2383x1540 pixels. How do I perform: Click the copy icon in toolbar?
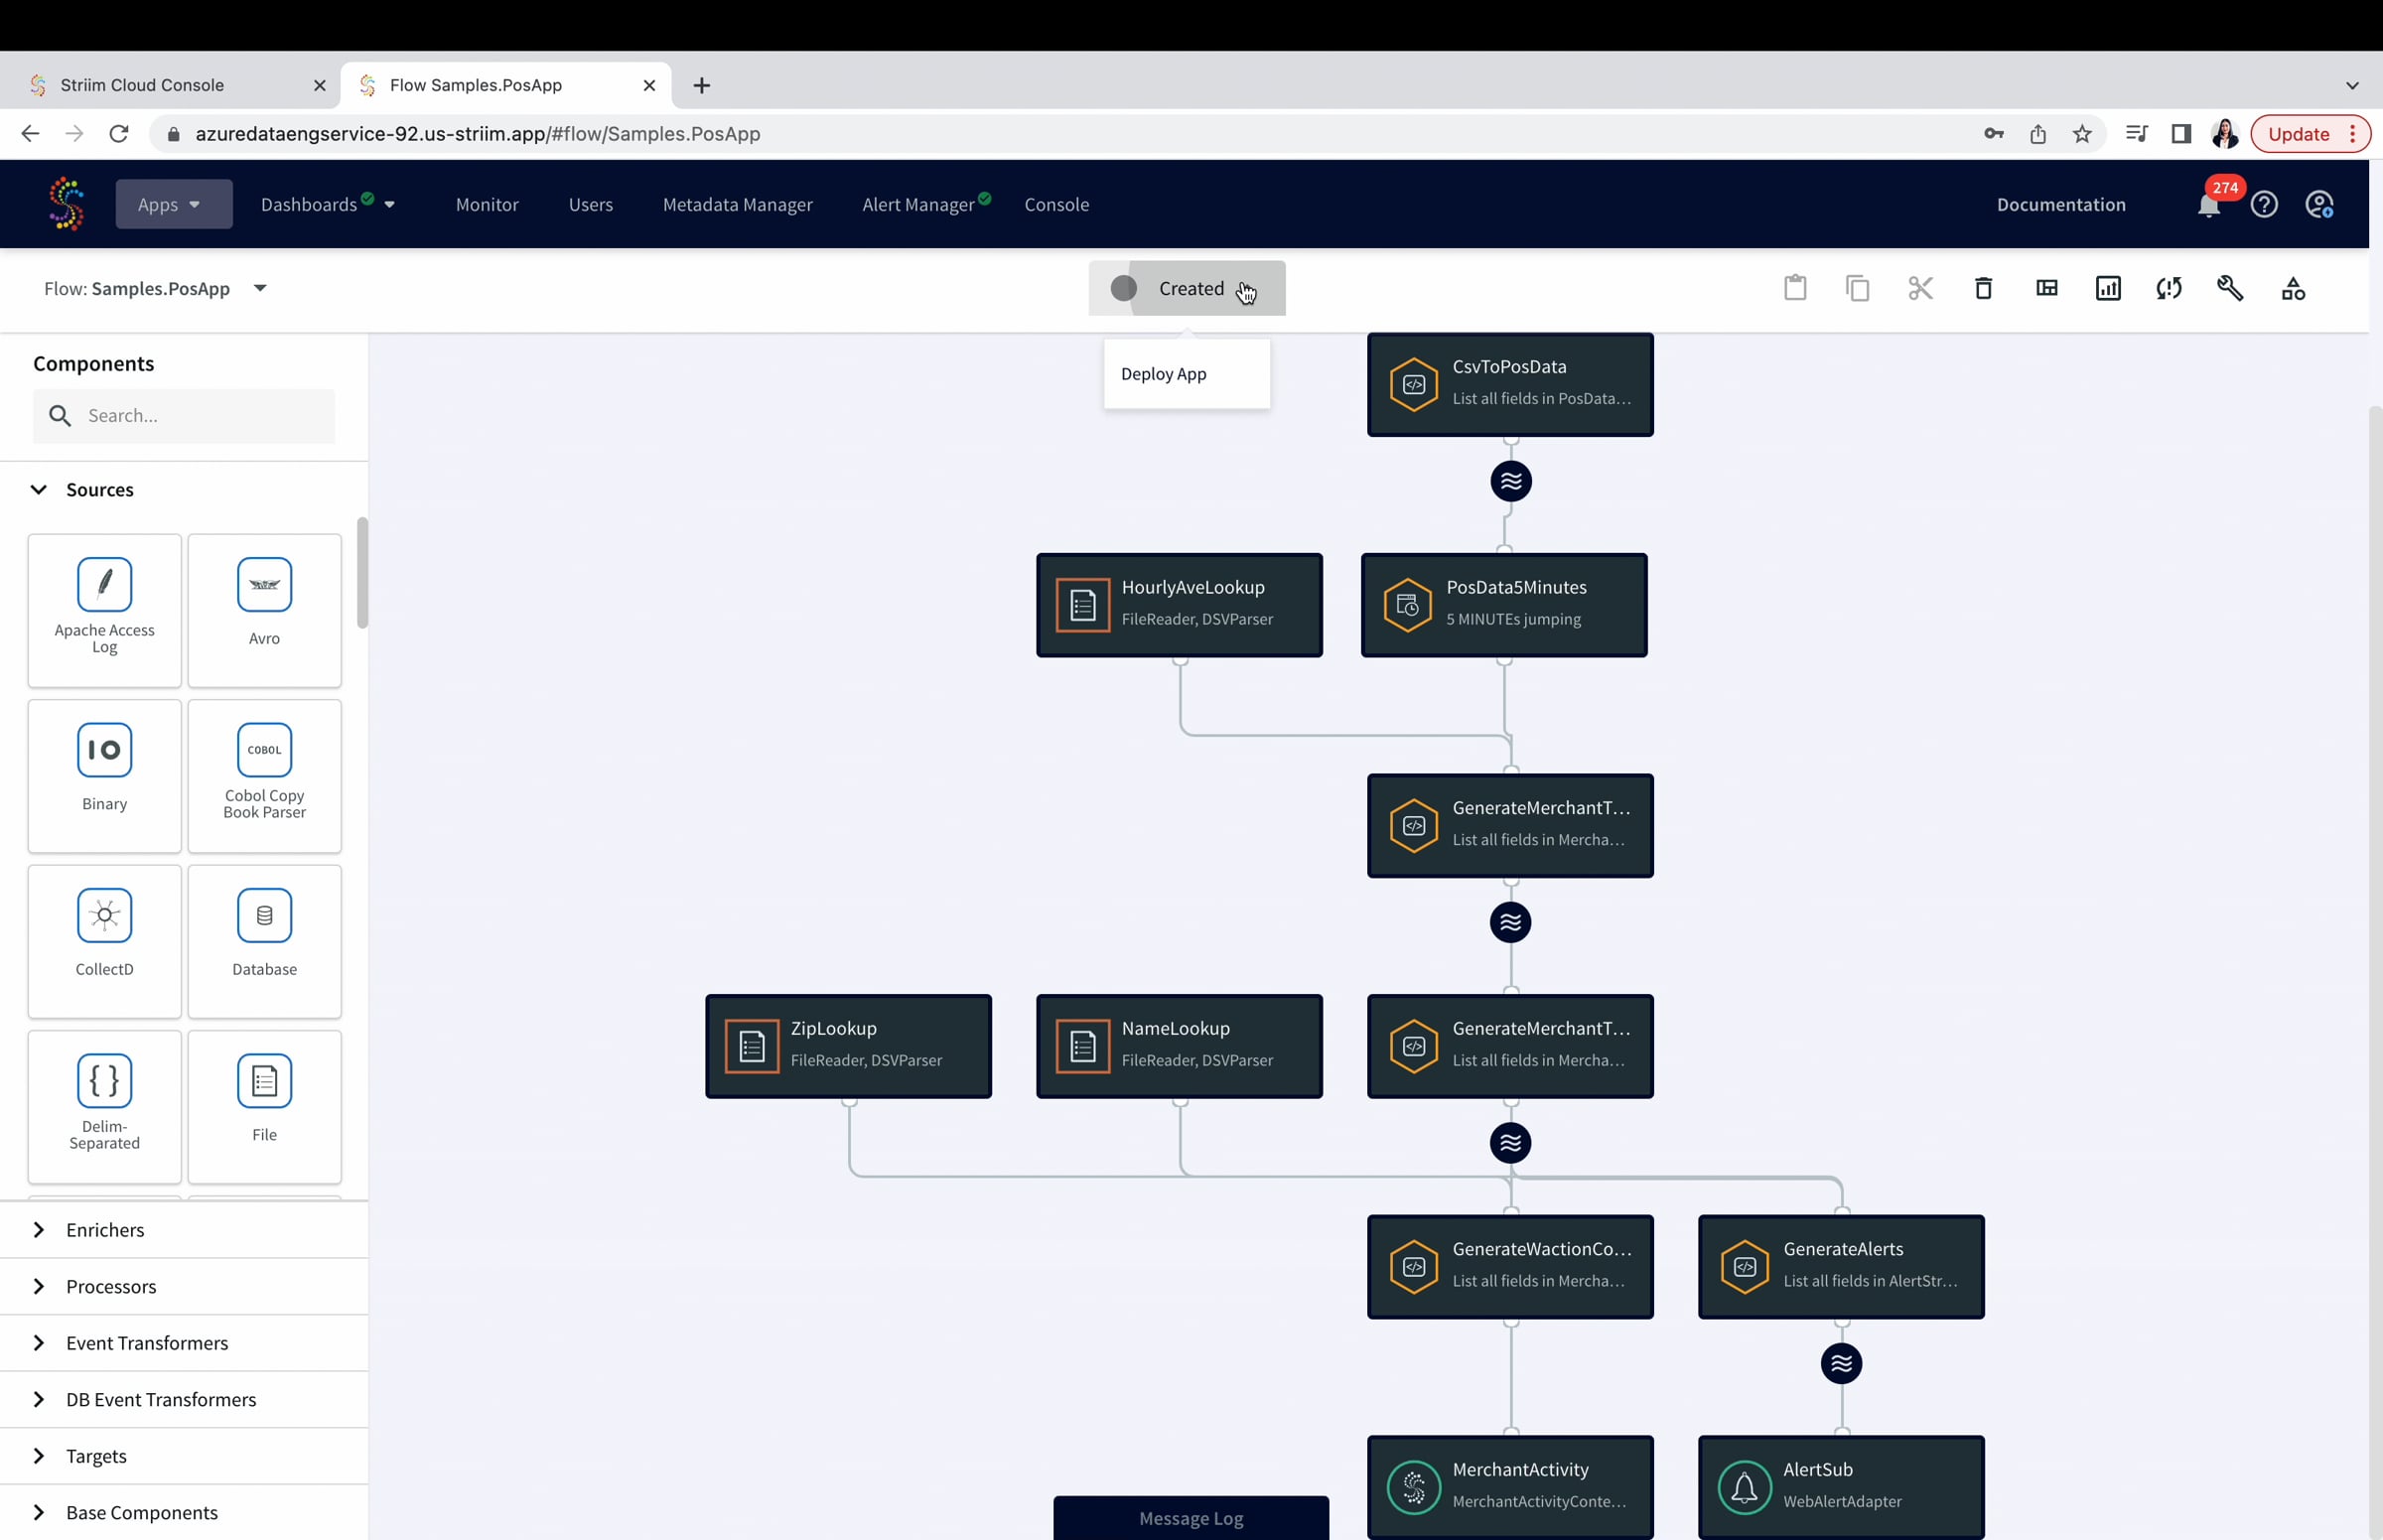tap(1857, 289)
